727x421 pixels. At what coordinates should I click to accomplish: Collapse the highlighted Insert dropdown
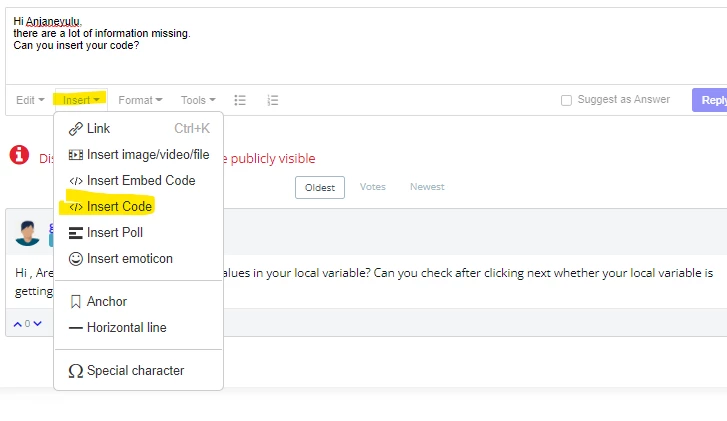coord(81,100)
